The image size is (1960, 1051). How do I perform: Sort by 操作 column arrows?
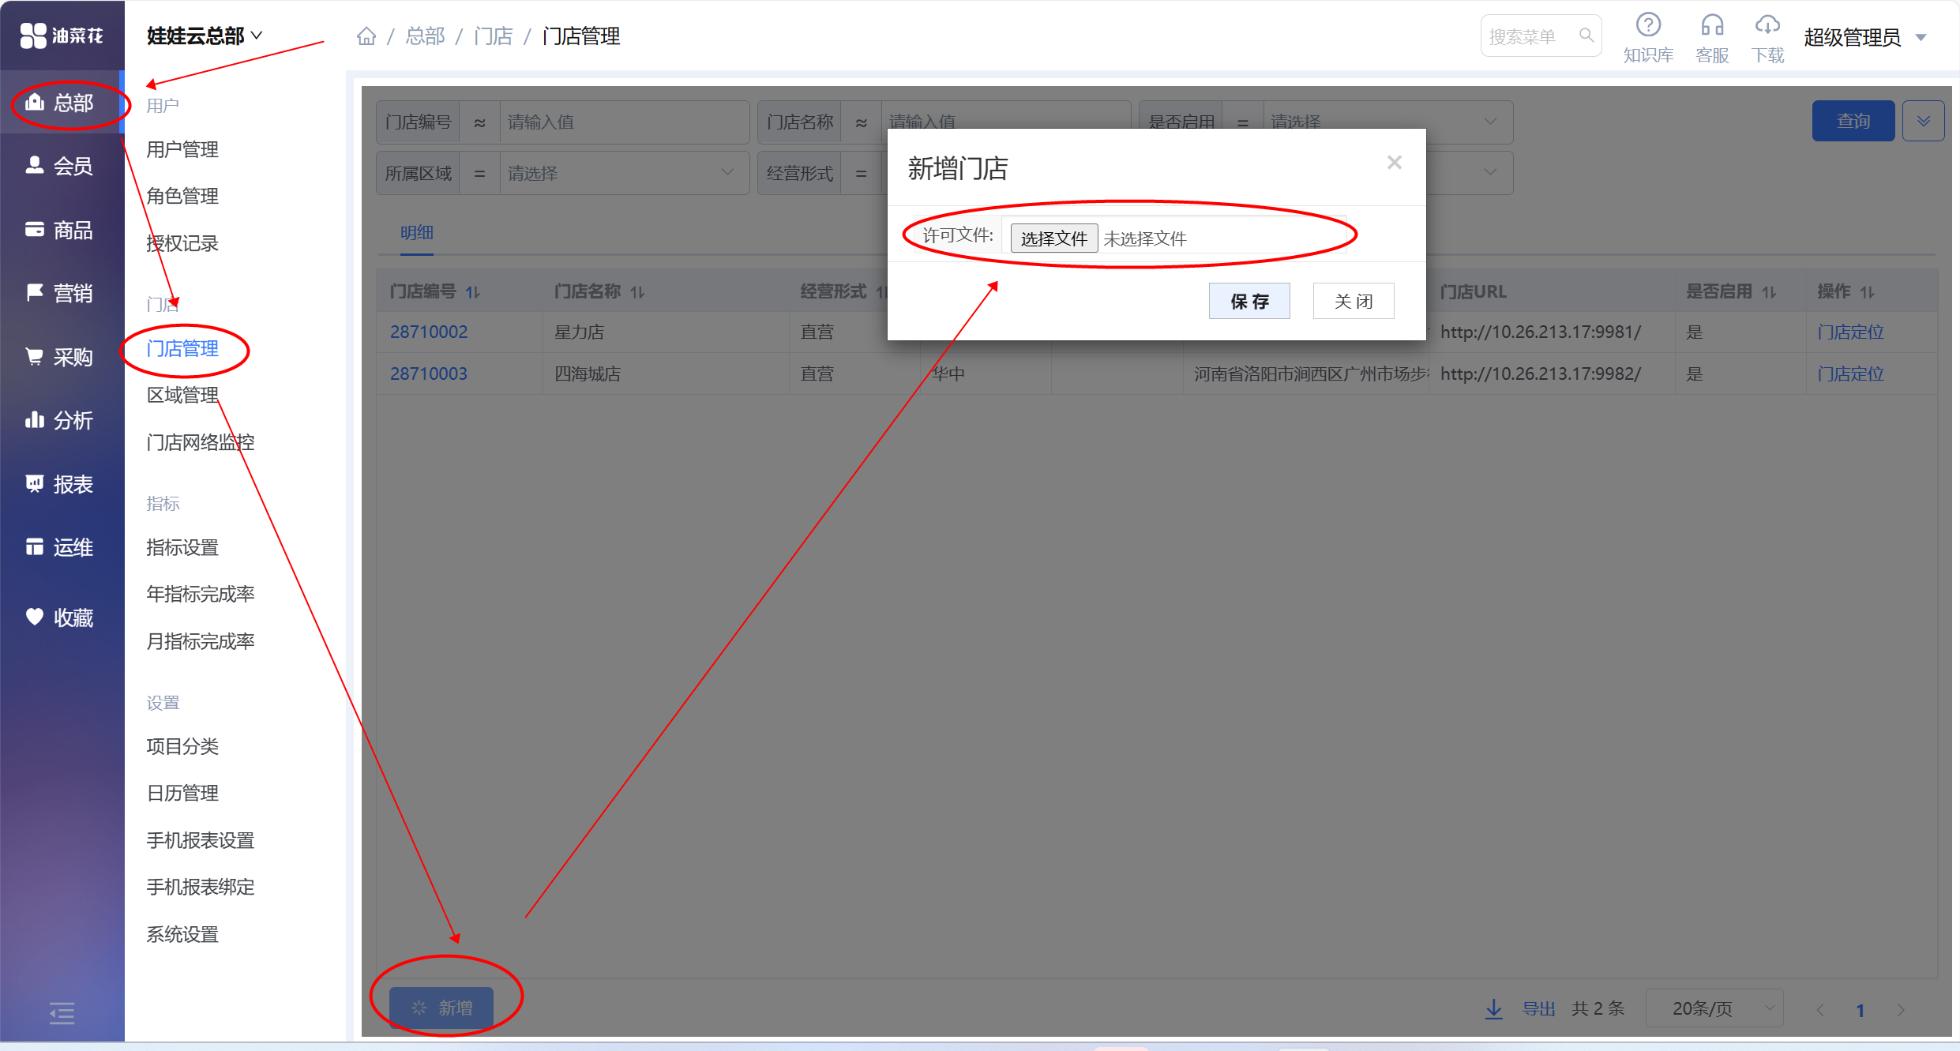1867,292
